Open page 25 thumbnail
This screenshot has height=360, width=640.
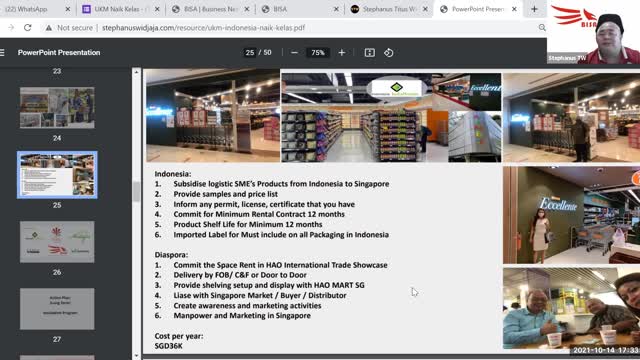tap(57, 175)
